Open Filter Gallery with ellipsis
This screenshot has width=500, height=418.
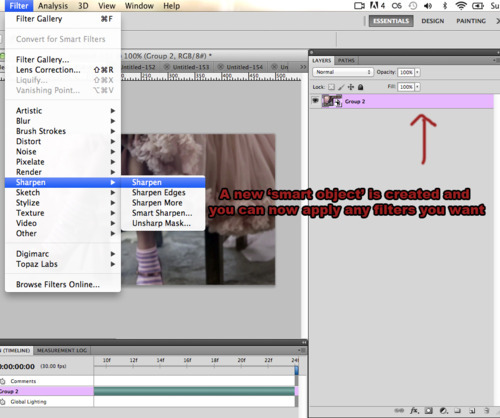pyautogui.click(x=63, y=60)
